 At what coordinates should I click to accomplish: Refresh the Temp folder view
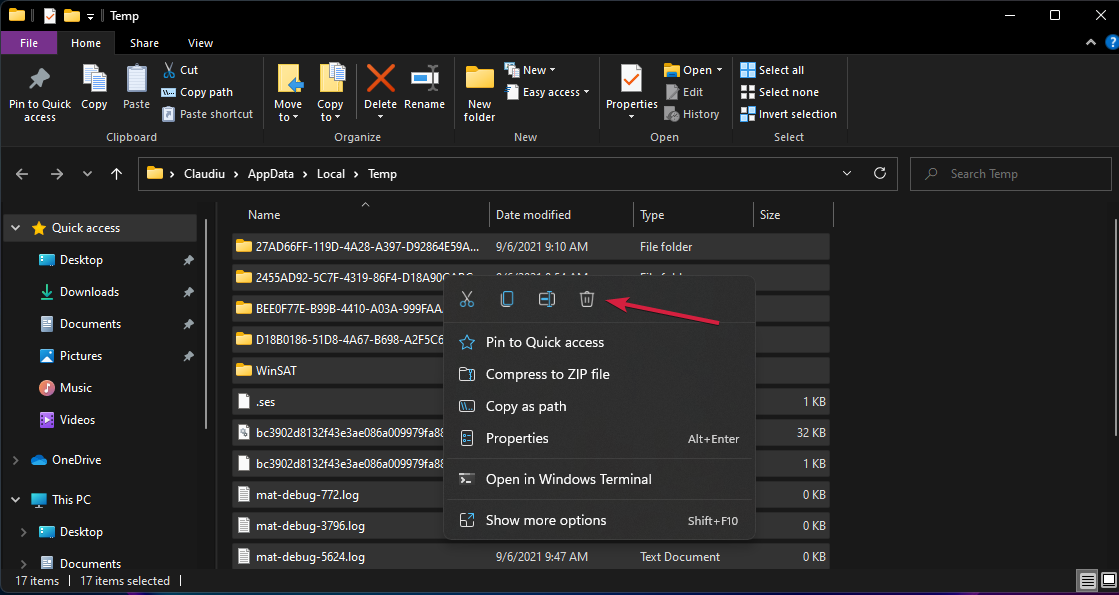880,173
